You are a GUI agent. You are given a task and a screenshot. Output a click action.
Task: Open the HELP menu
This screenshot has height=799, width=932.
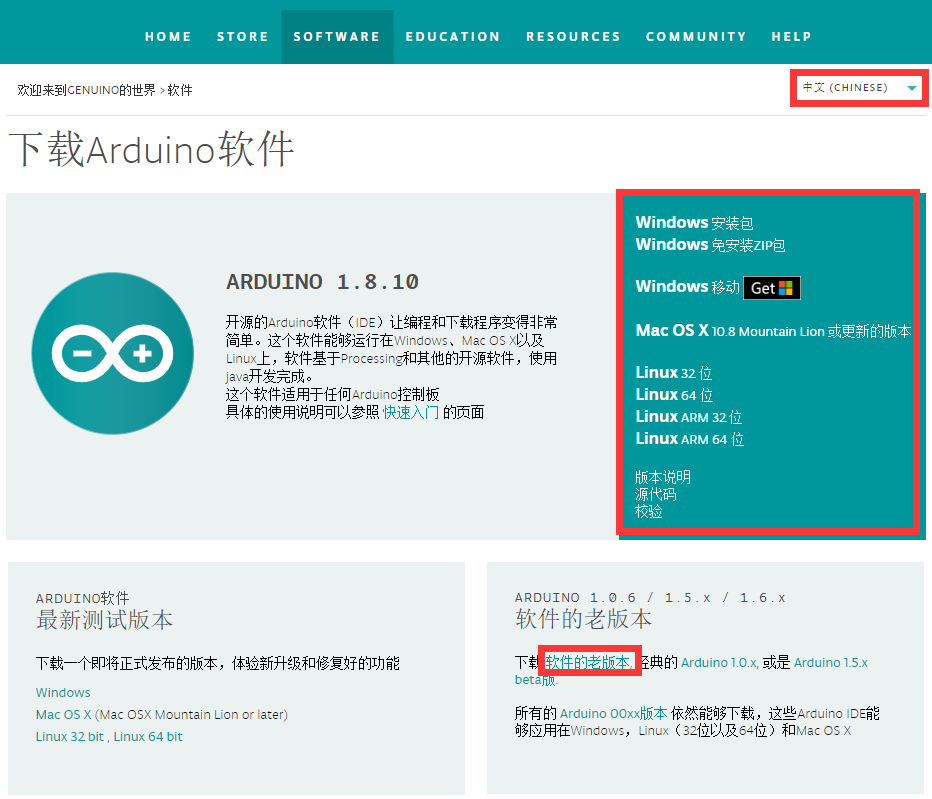click(x=792, y=37)
